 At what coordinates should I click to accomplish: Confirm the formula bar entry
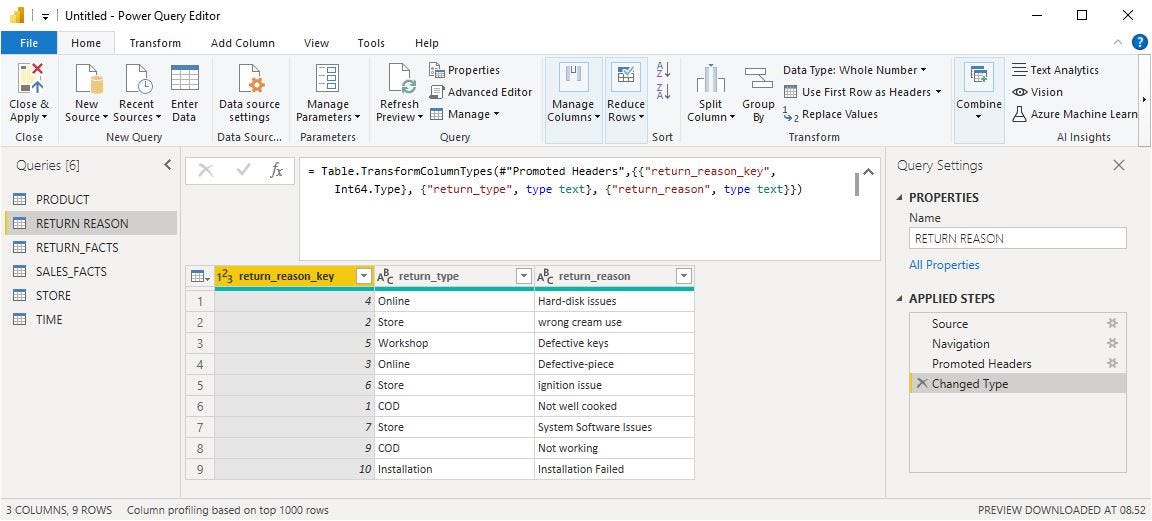tap(243, 170)
